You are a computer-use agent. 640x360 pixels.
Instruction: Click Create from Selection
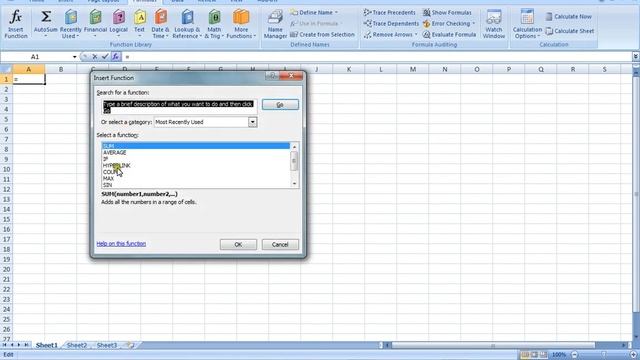click(x=322, y=35)
